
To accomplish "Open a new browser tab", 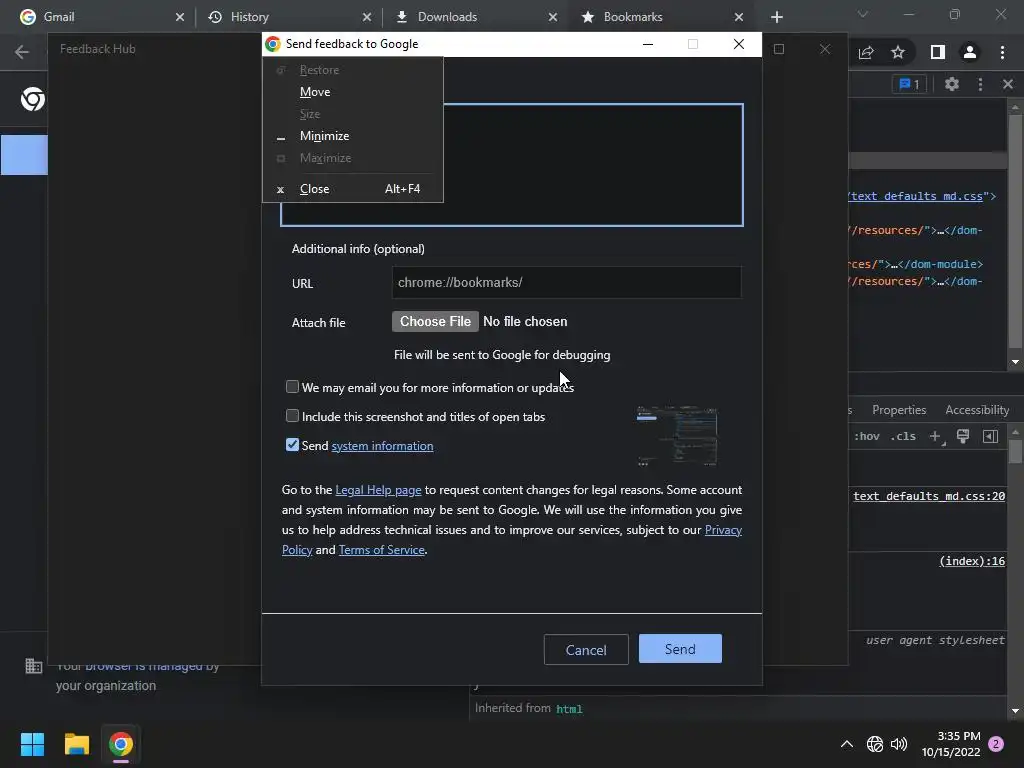I will tap(776, 17).
